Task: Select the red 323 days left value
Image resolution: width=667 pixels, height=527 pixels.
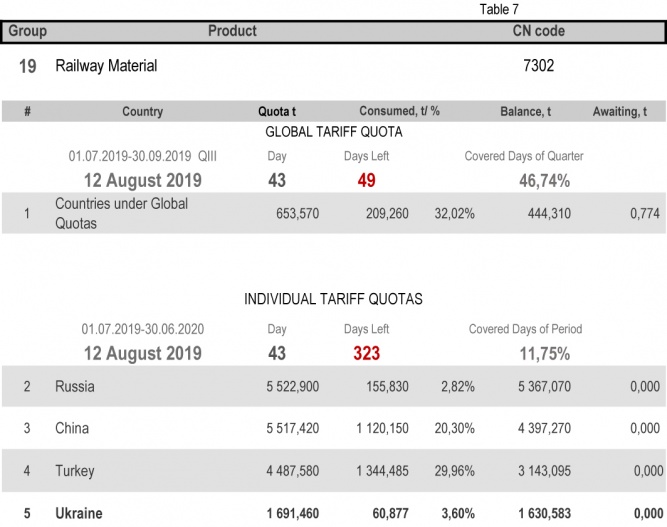Action: (x=366, y=353)
